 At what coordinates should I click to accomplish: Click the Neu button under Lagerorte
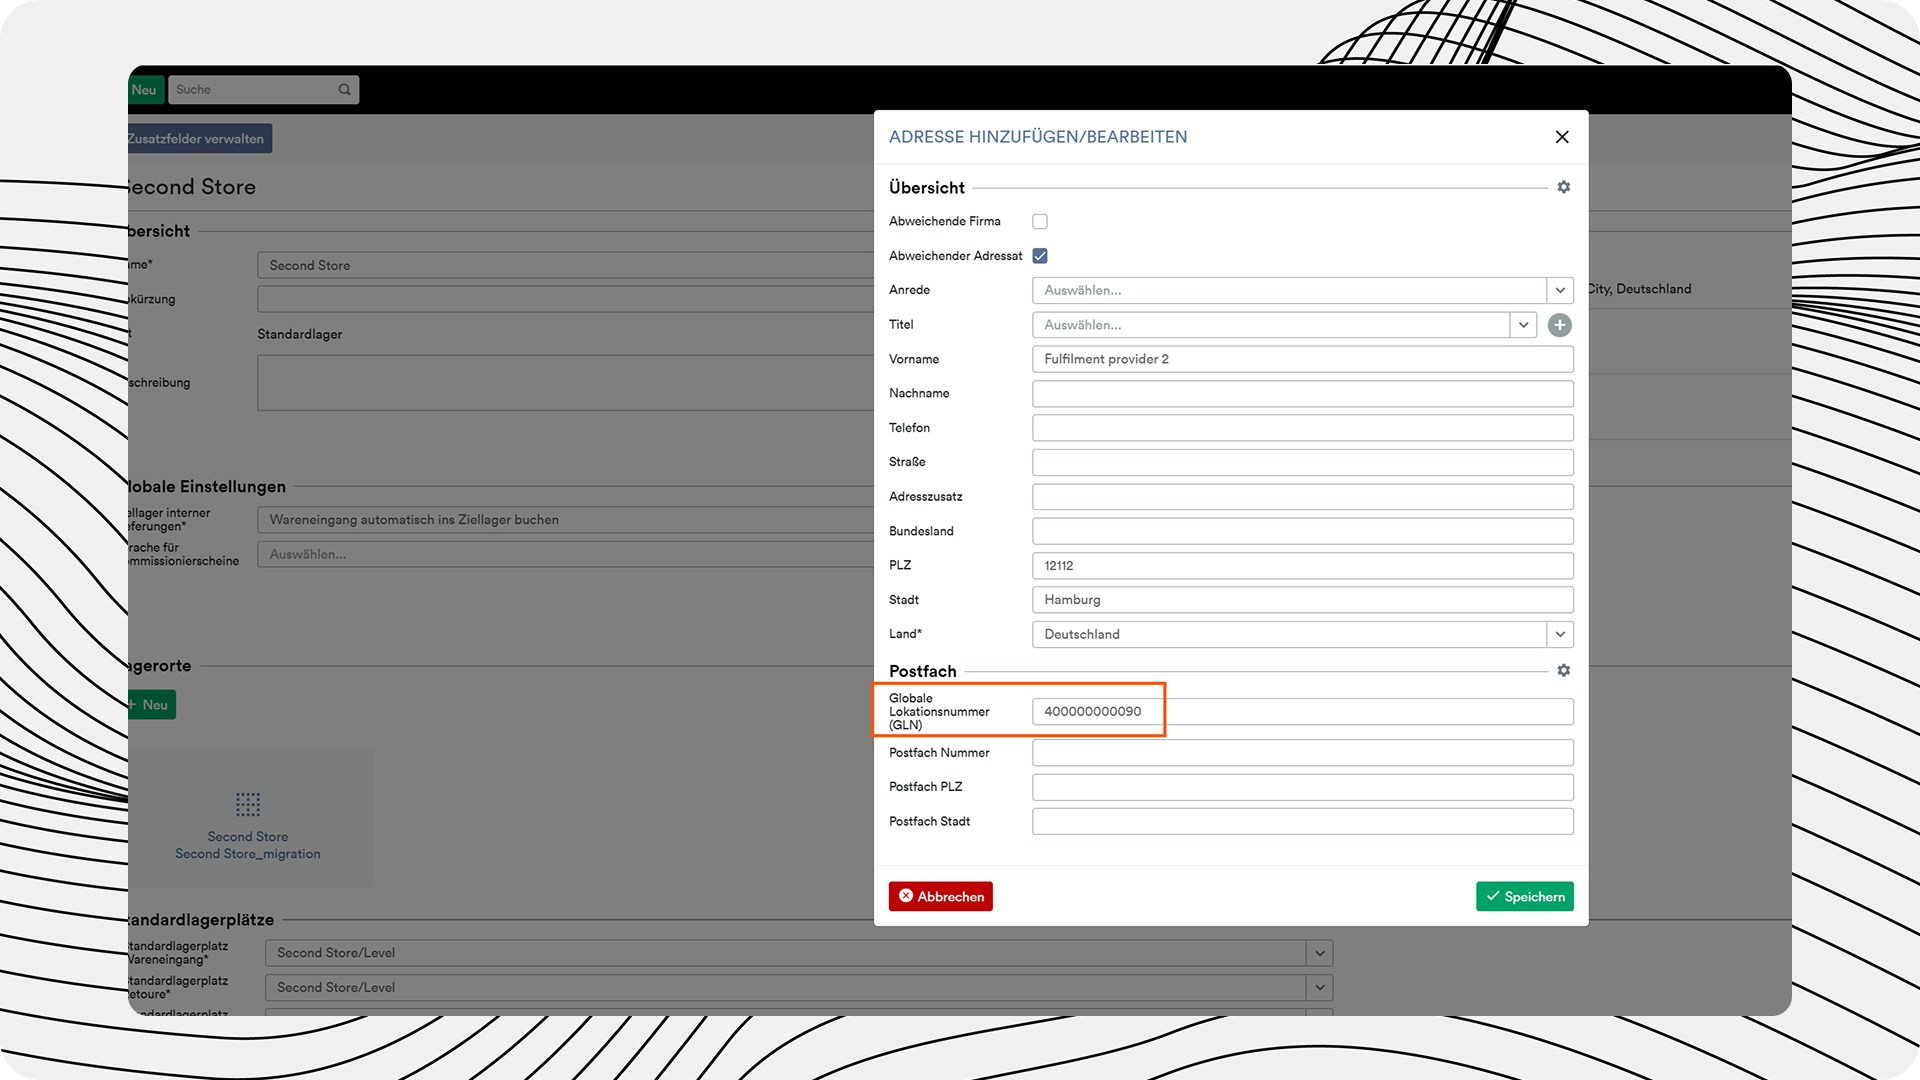152,705
